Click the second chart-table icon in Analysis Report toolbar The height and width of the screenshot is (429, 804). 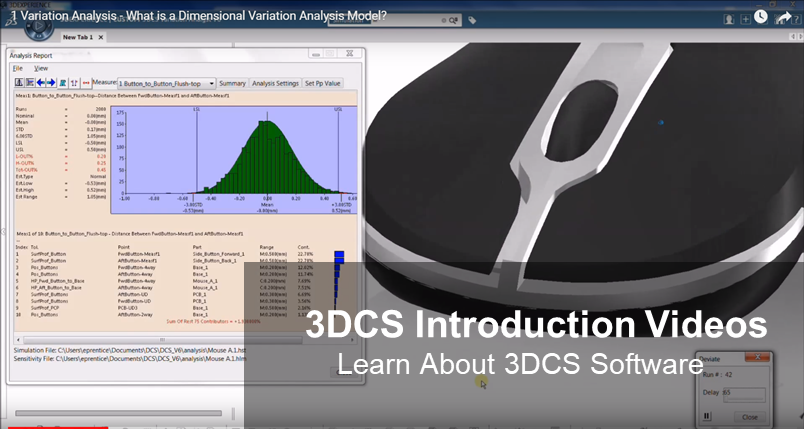pyautogui.click(x=30, y=83)
